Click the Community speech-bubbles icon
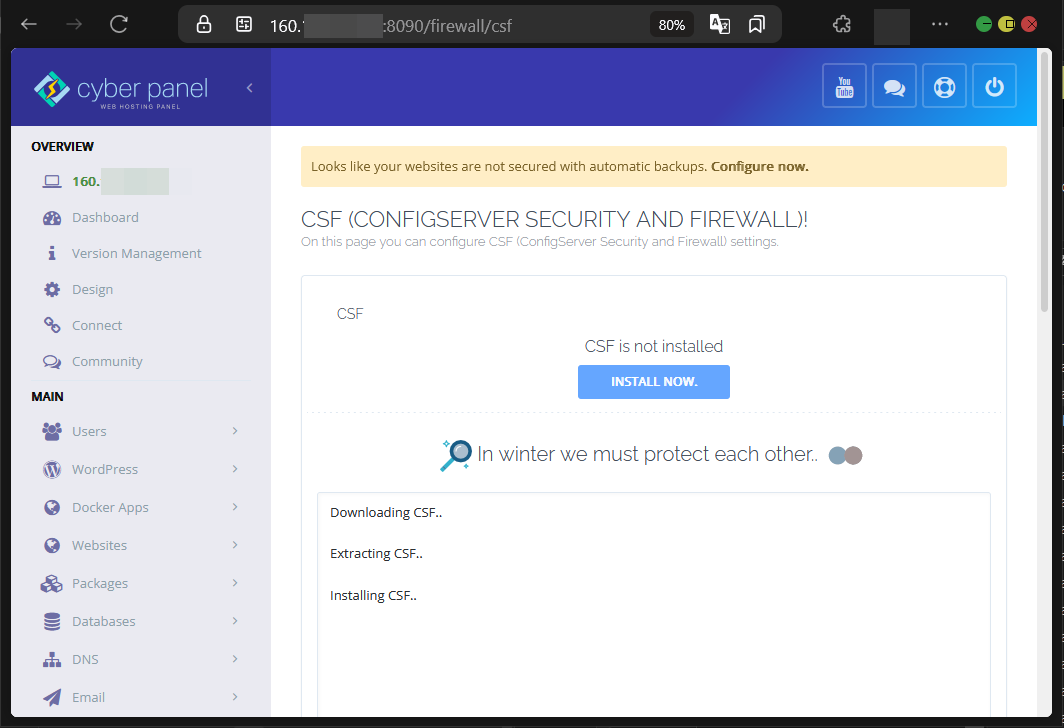 click(x=52, y=362)
